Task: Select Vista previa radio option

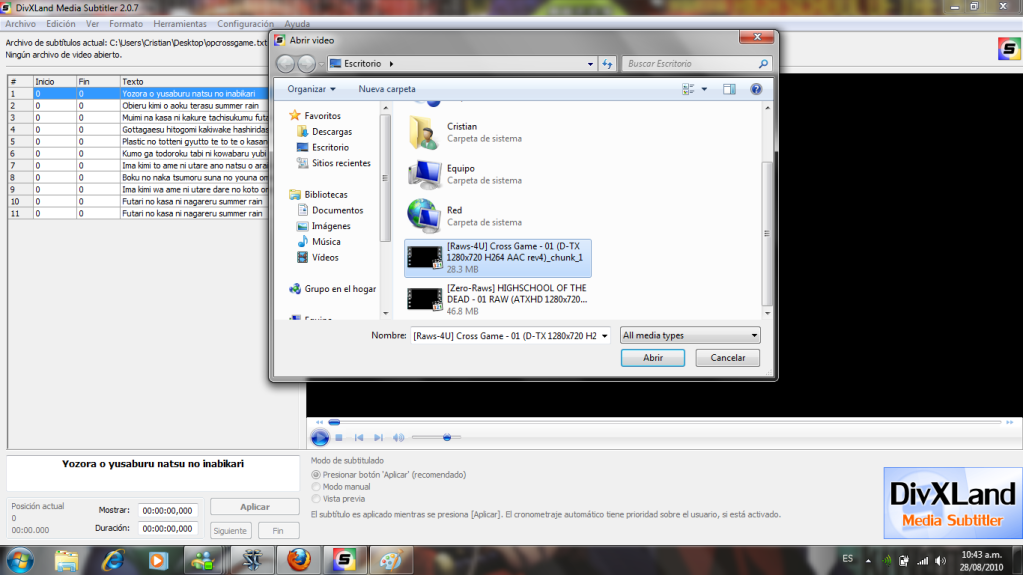Action: [x=316, y=499]
